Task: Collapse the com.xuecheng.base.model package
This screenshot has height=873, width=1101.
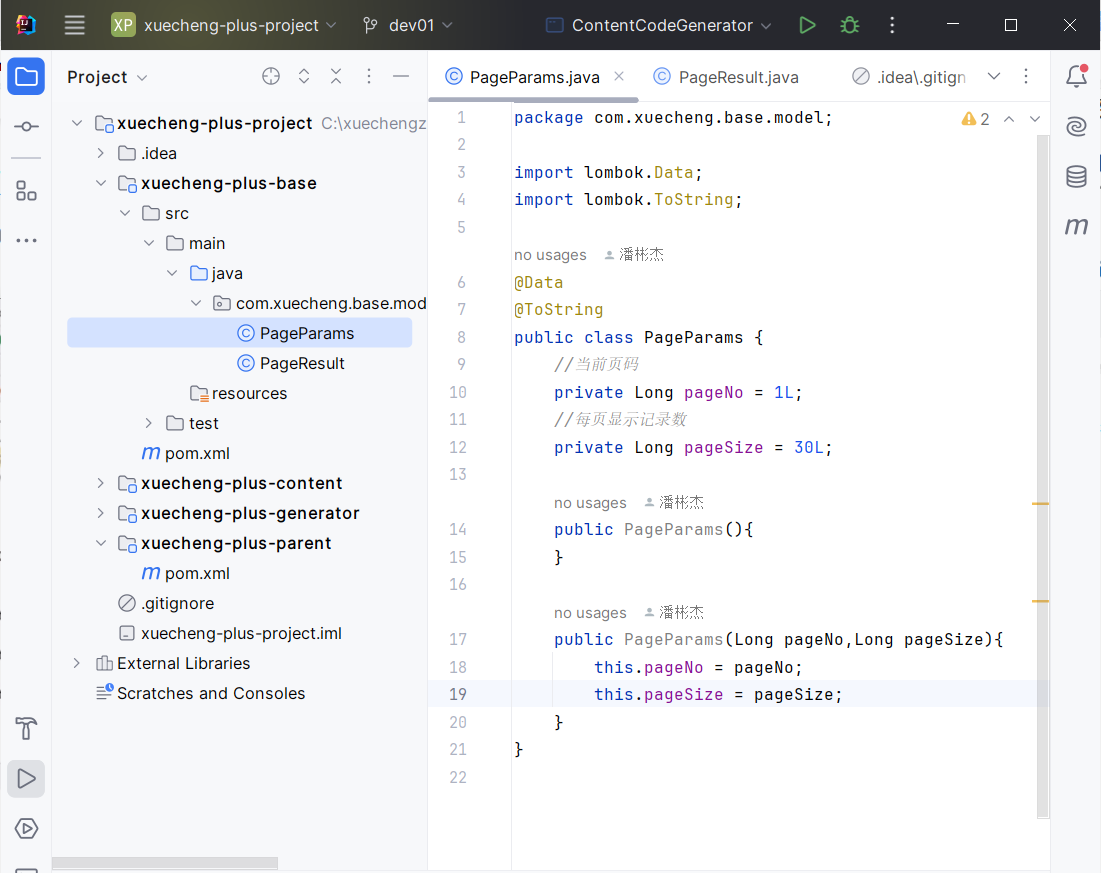Action: pos(197,303)
